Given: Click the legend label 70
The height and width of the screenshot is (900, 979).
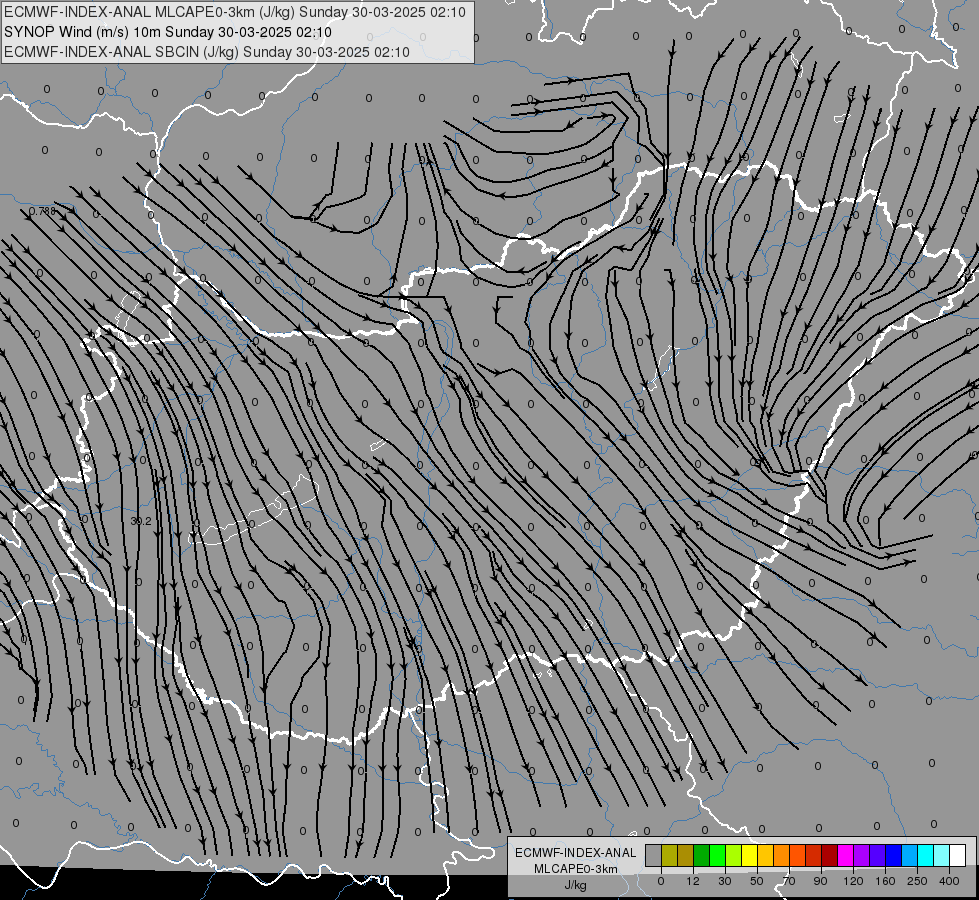Looking at the screenshot, I should click(x=789, y=881).
